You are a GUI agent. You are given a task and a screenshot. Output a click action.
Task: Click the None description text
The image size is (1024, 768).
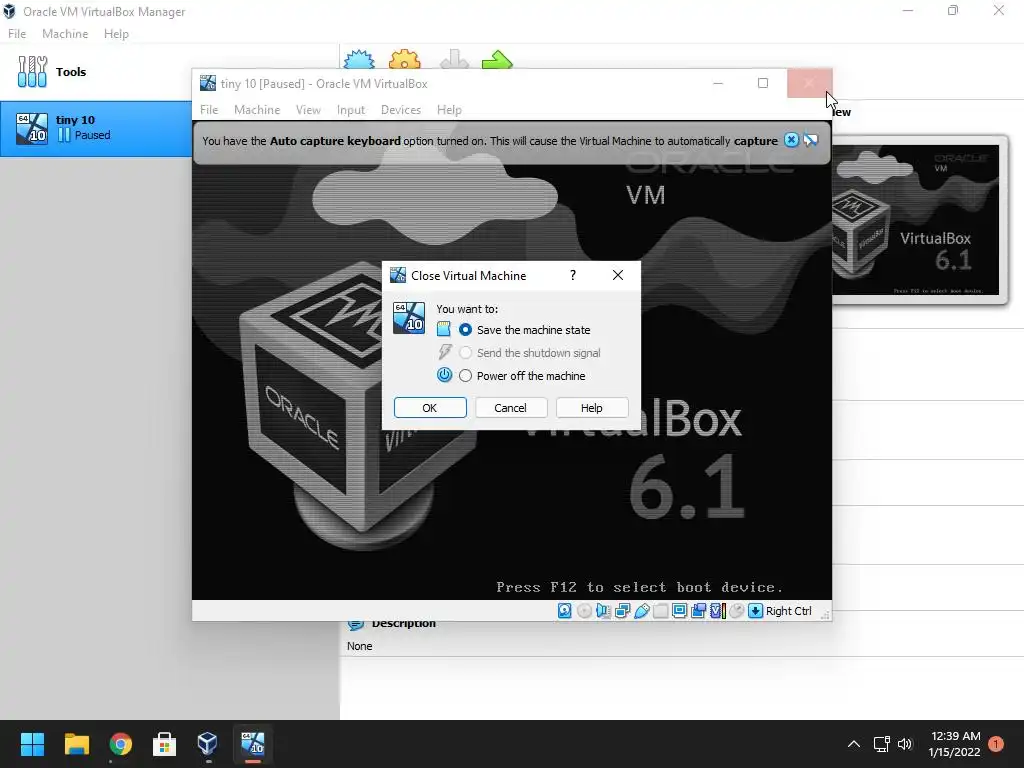[x=360, y=646]
